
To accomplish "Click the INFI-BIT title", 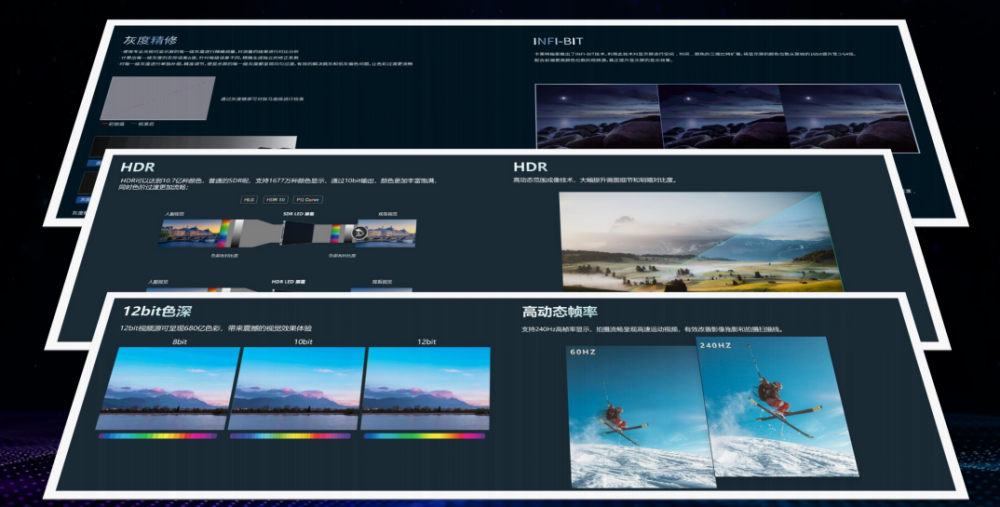I will click(x=560, y=41).
